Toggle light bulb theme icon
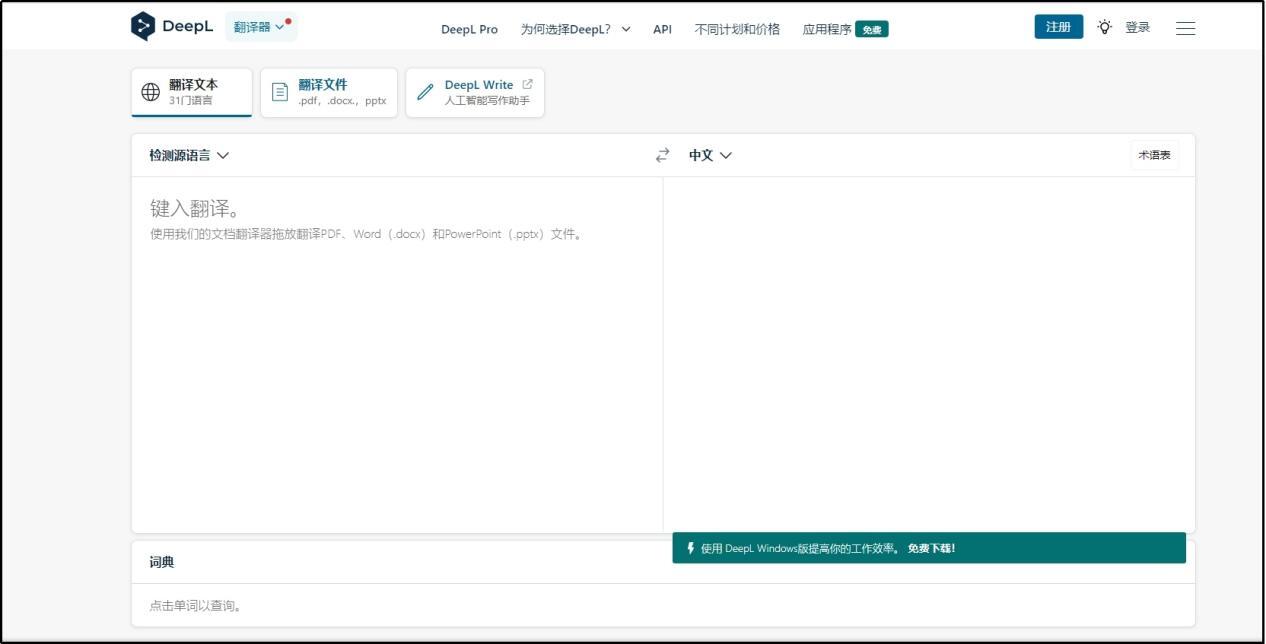1266x644 pixels. pyautogui.click(x=1104, y=28)
